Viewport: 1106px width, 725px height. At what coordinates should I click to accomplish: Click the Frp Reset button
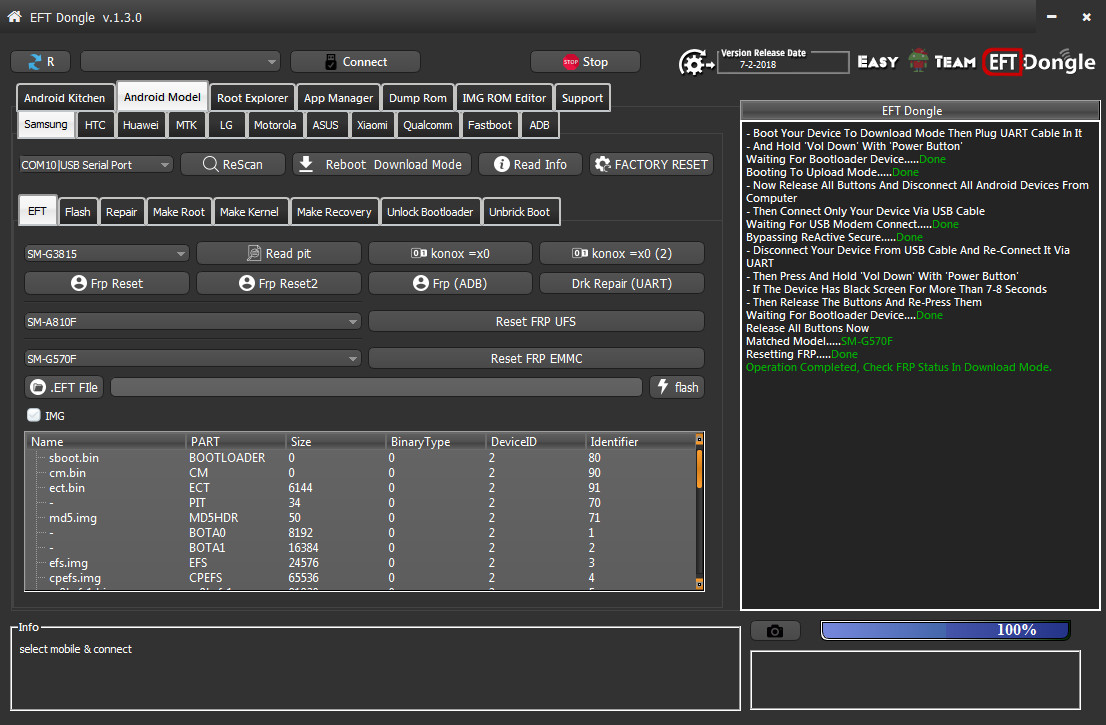(x=107, y=284)
